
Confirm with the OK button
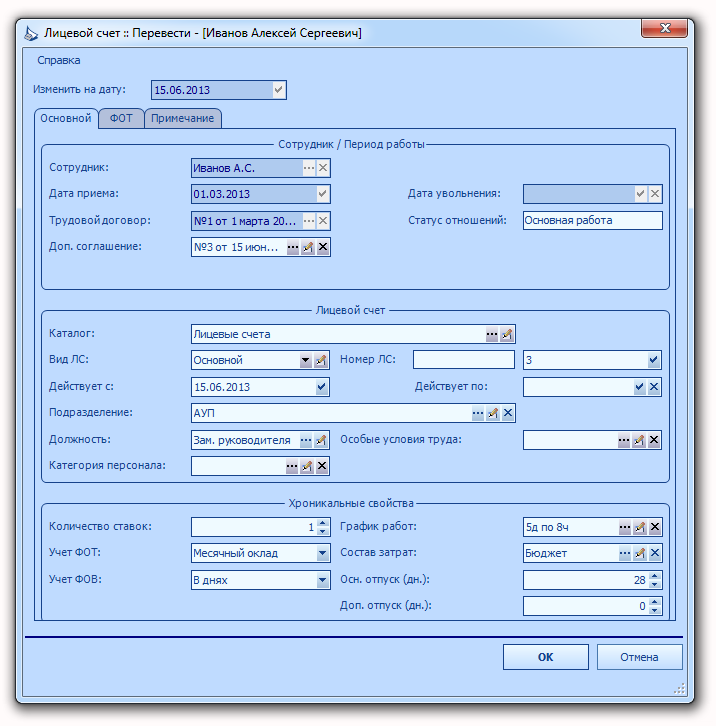tap(546, 657)
